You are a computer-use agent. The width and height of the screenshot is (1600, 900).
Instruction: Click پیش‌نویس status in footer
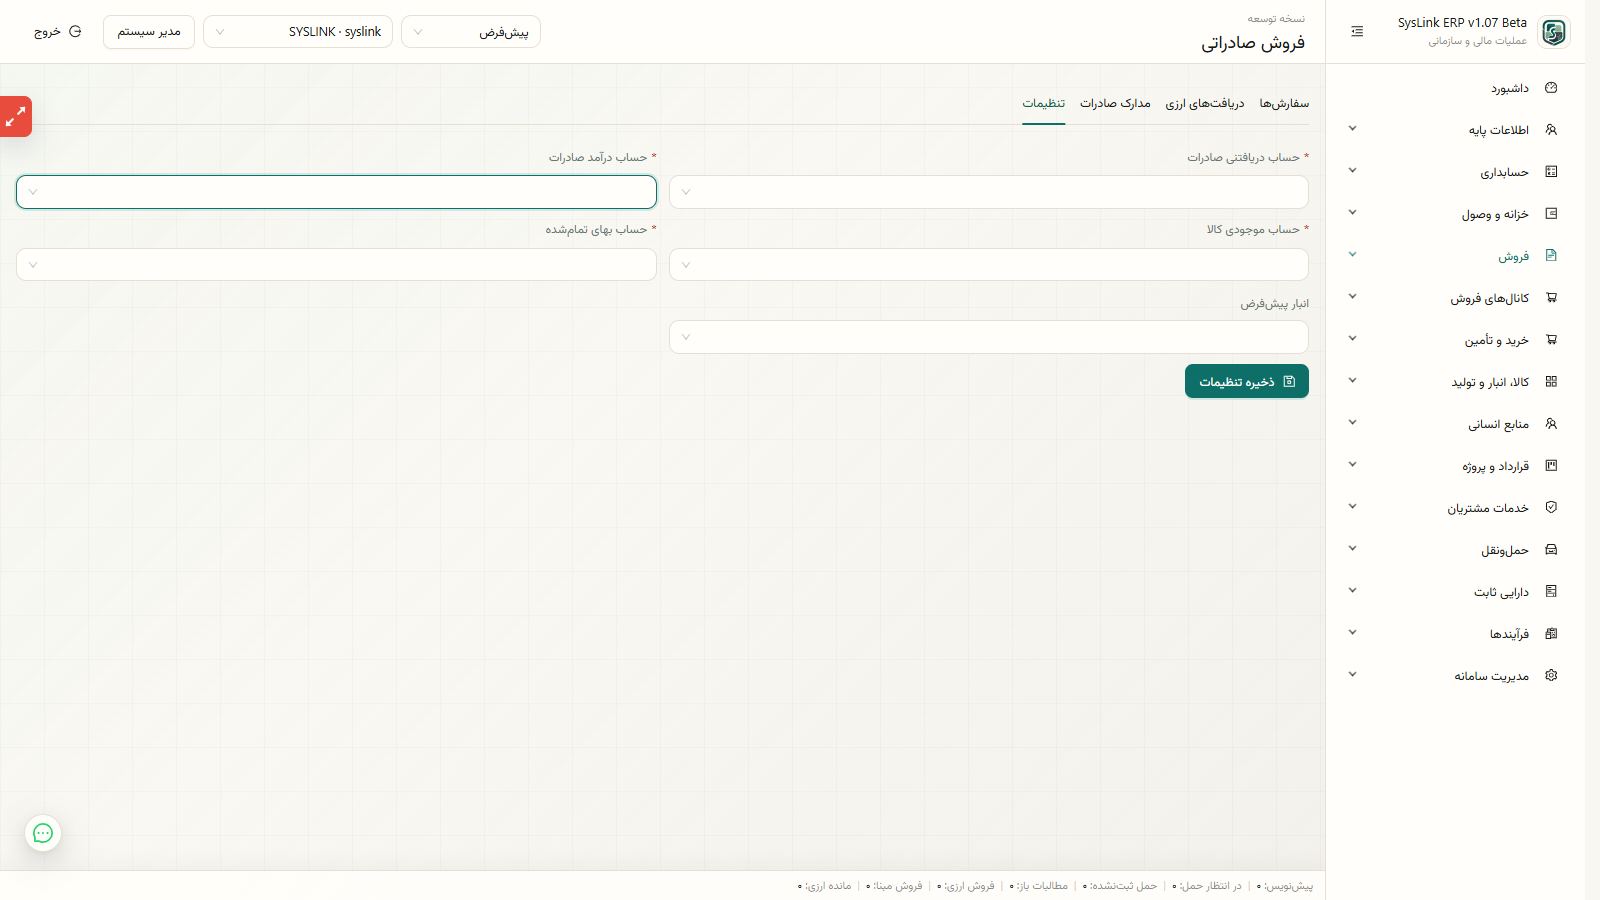[1285, 886]
